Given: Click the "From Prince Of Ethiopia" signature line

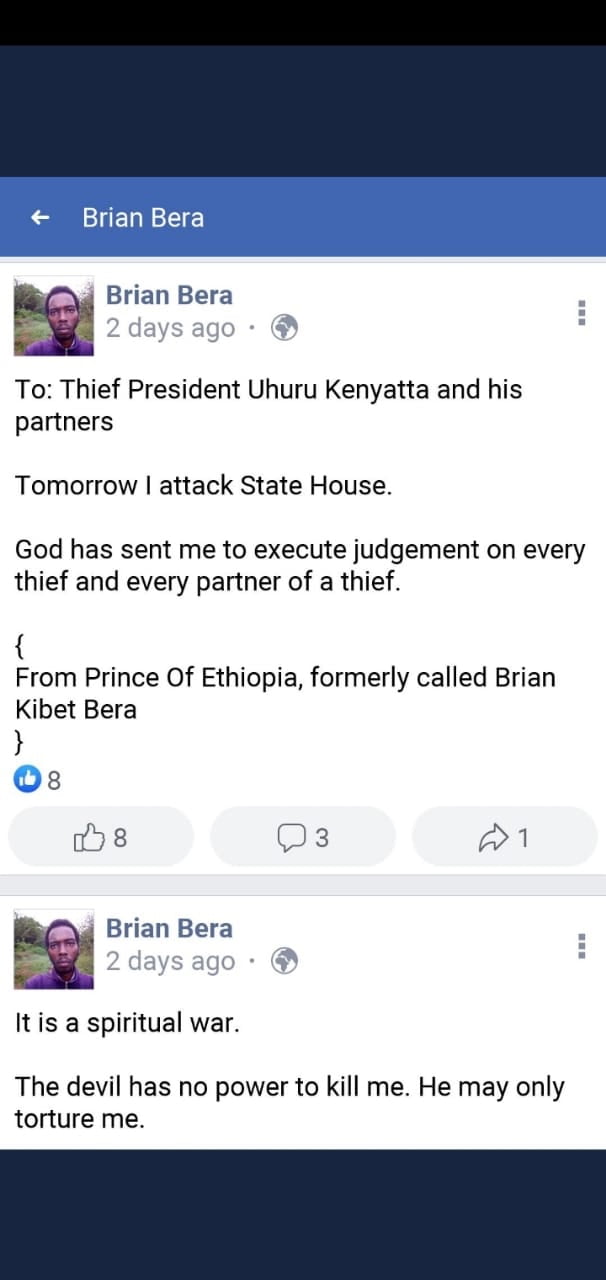Looking at the screenshot, I should (284, 678).
